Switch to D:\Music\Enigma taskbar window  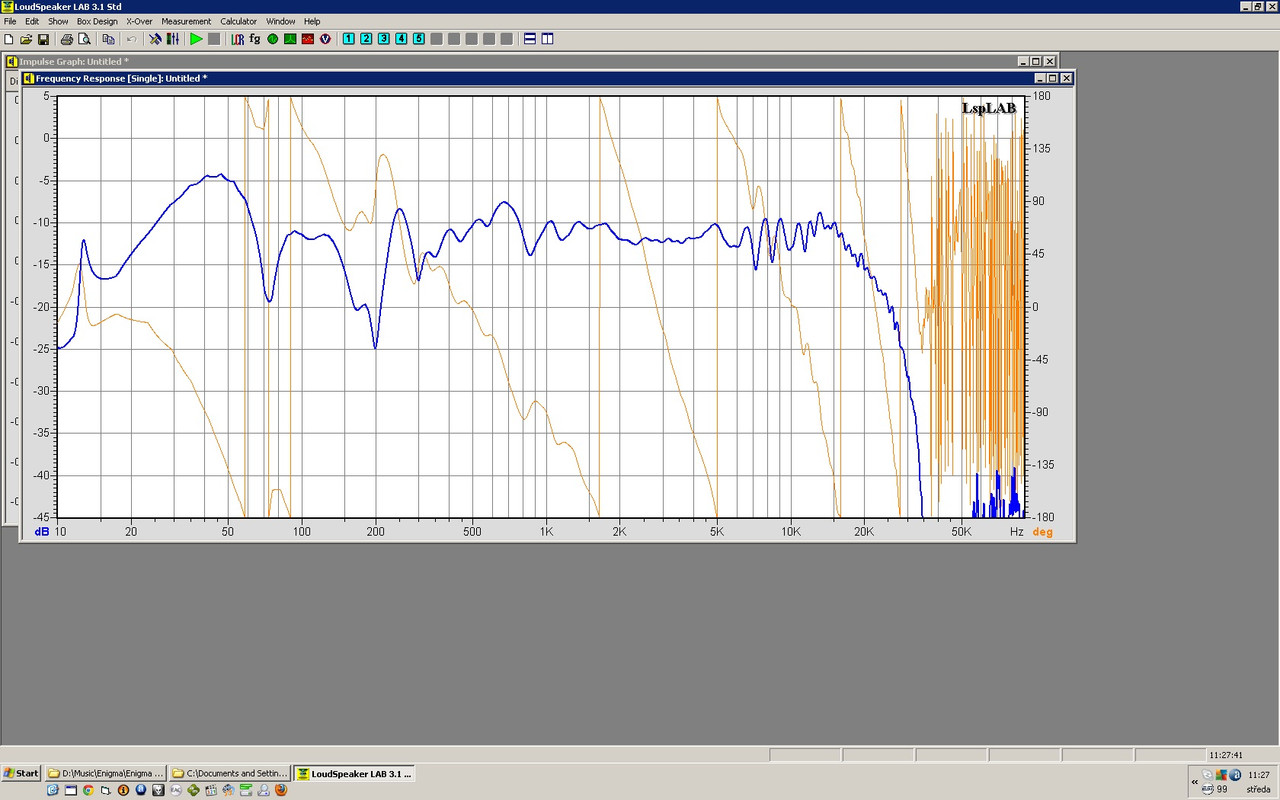coord(106,773)
